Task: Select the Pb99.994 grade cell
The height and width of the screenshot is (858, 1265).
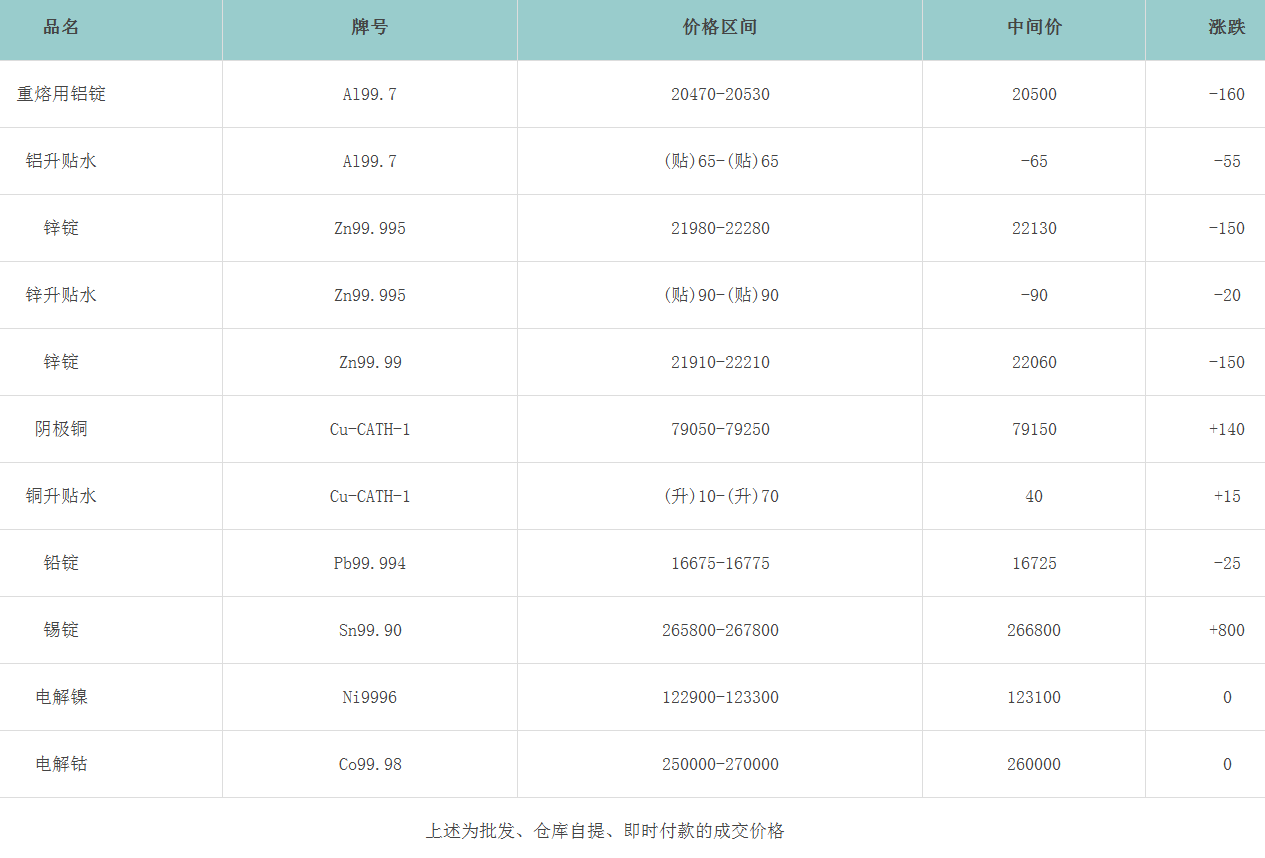Action: pyautogui.click(x=370, y=563)
